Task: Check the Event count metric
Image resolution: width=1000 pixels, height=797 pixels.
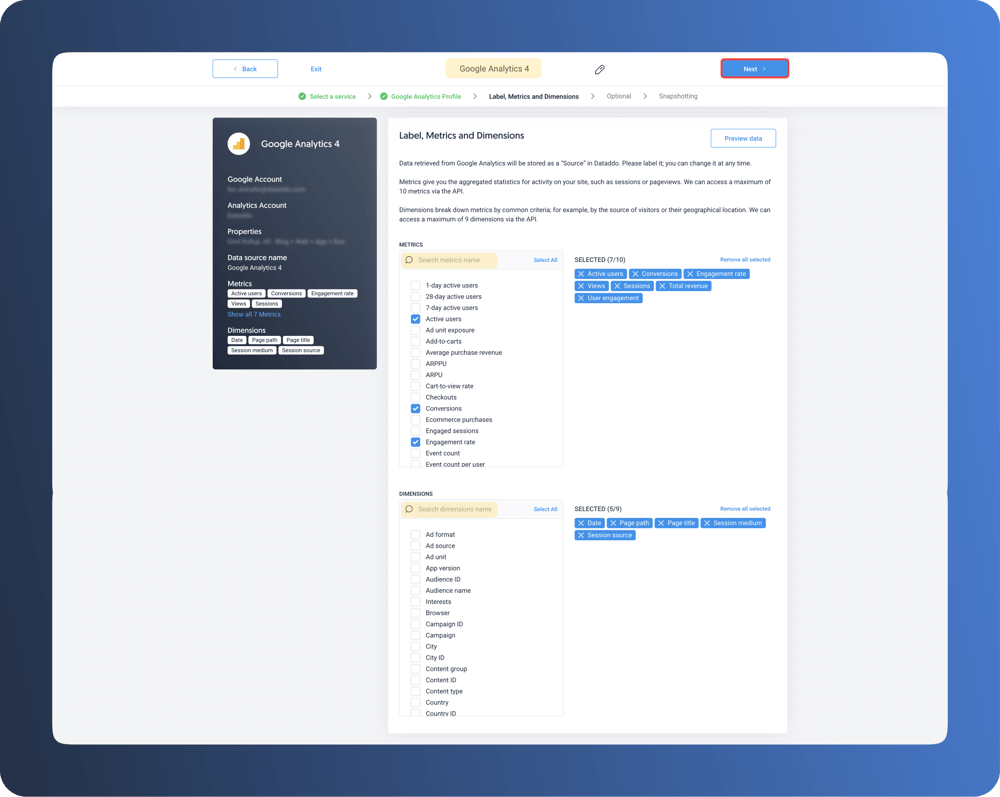Action: click(415, 453)
